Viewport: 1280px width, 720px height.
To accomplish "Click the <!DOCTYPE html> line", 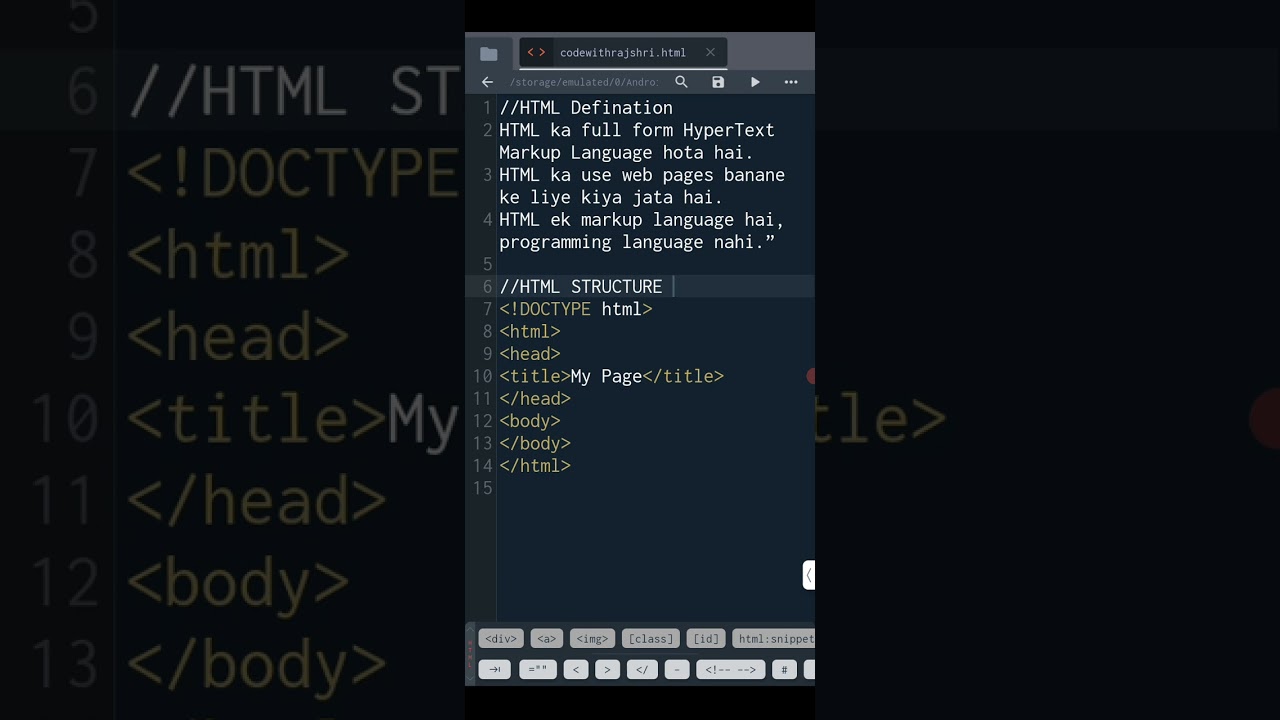I will [x=576, y=309].
